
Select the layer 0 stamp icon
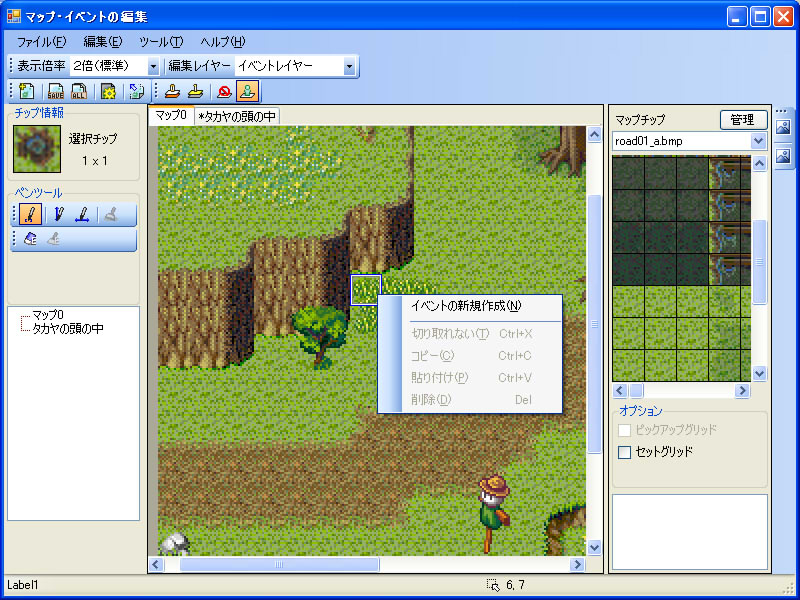point(172,91)
